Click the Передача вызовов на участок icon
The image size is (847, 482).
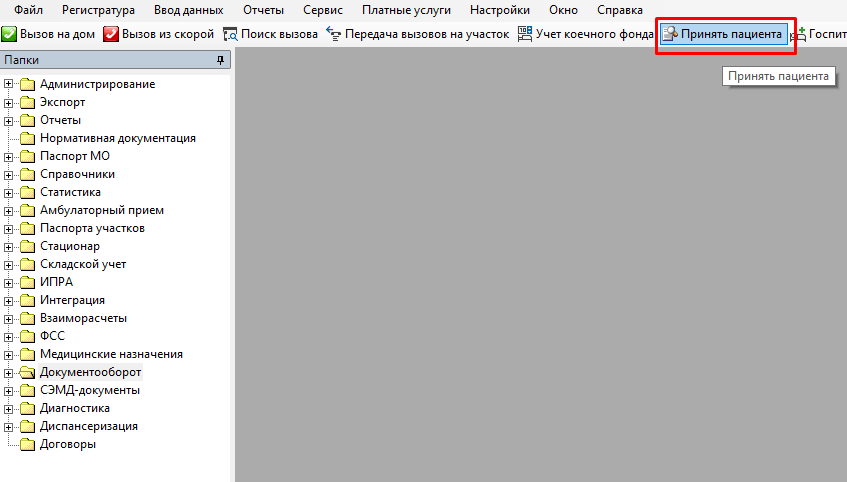pos(334,34)
